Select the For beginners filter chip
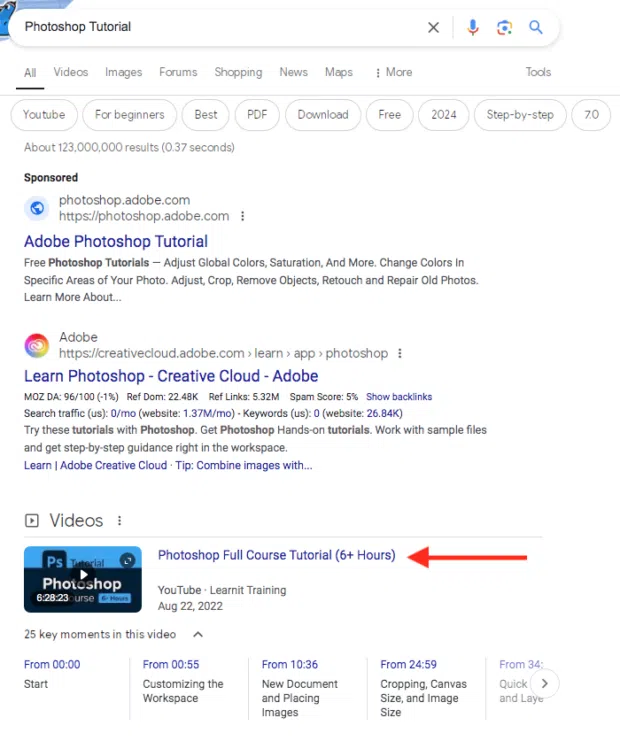 coord(129,115)
